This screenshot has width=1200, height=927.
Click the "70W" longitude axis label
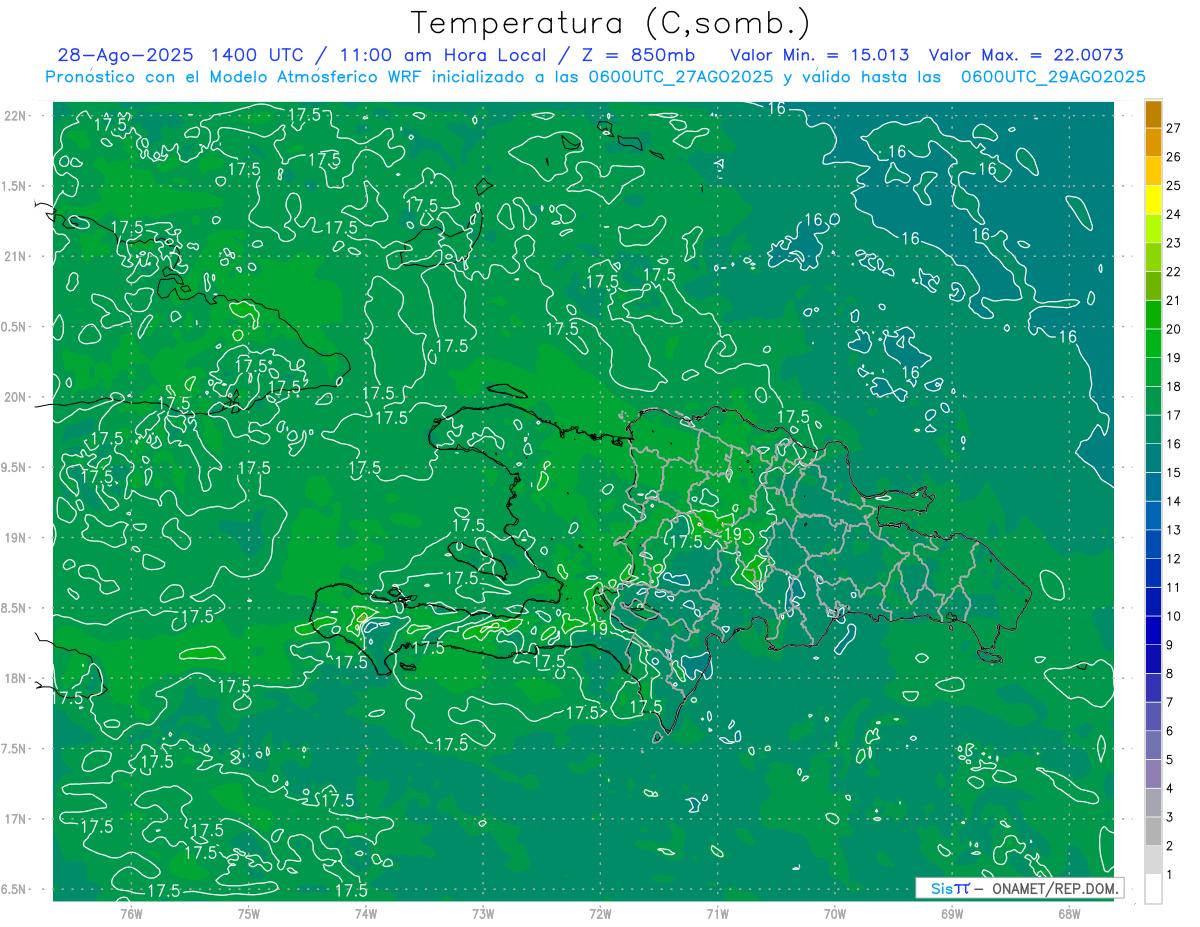click(x=835, y=913)
